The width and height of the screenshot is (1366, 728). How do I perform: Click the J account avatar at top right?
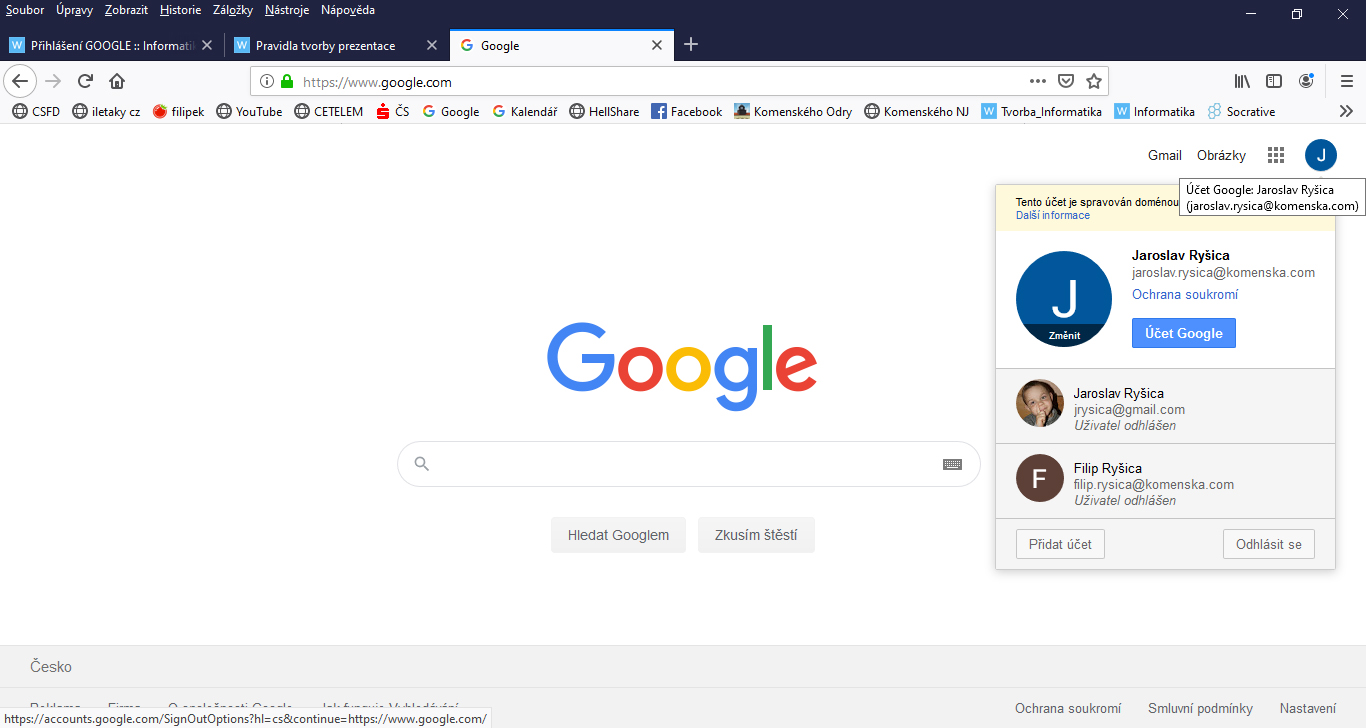click(1320, 155)
